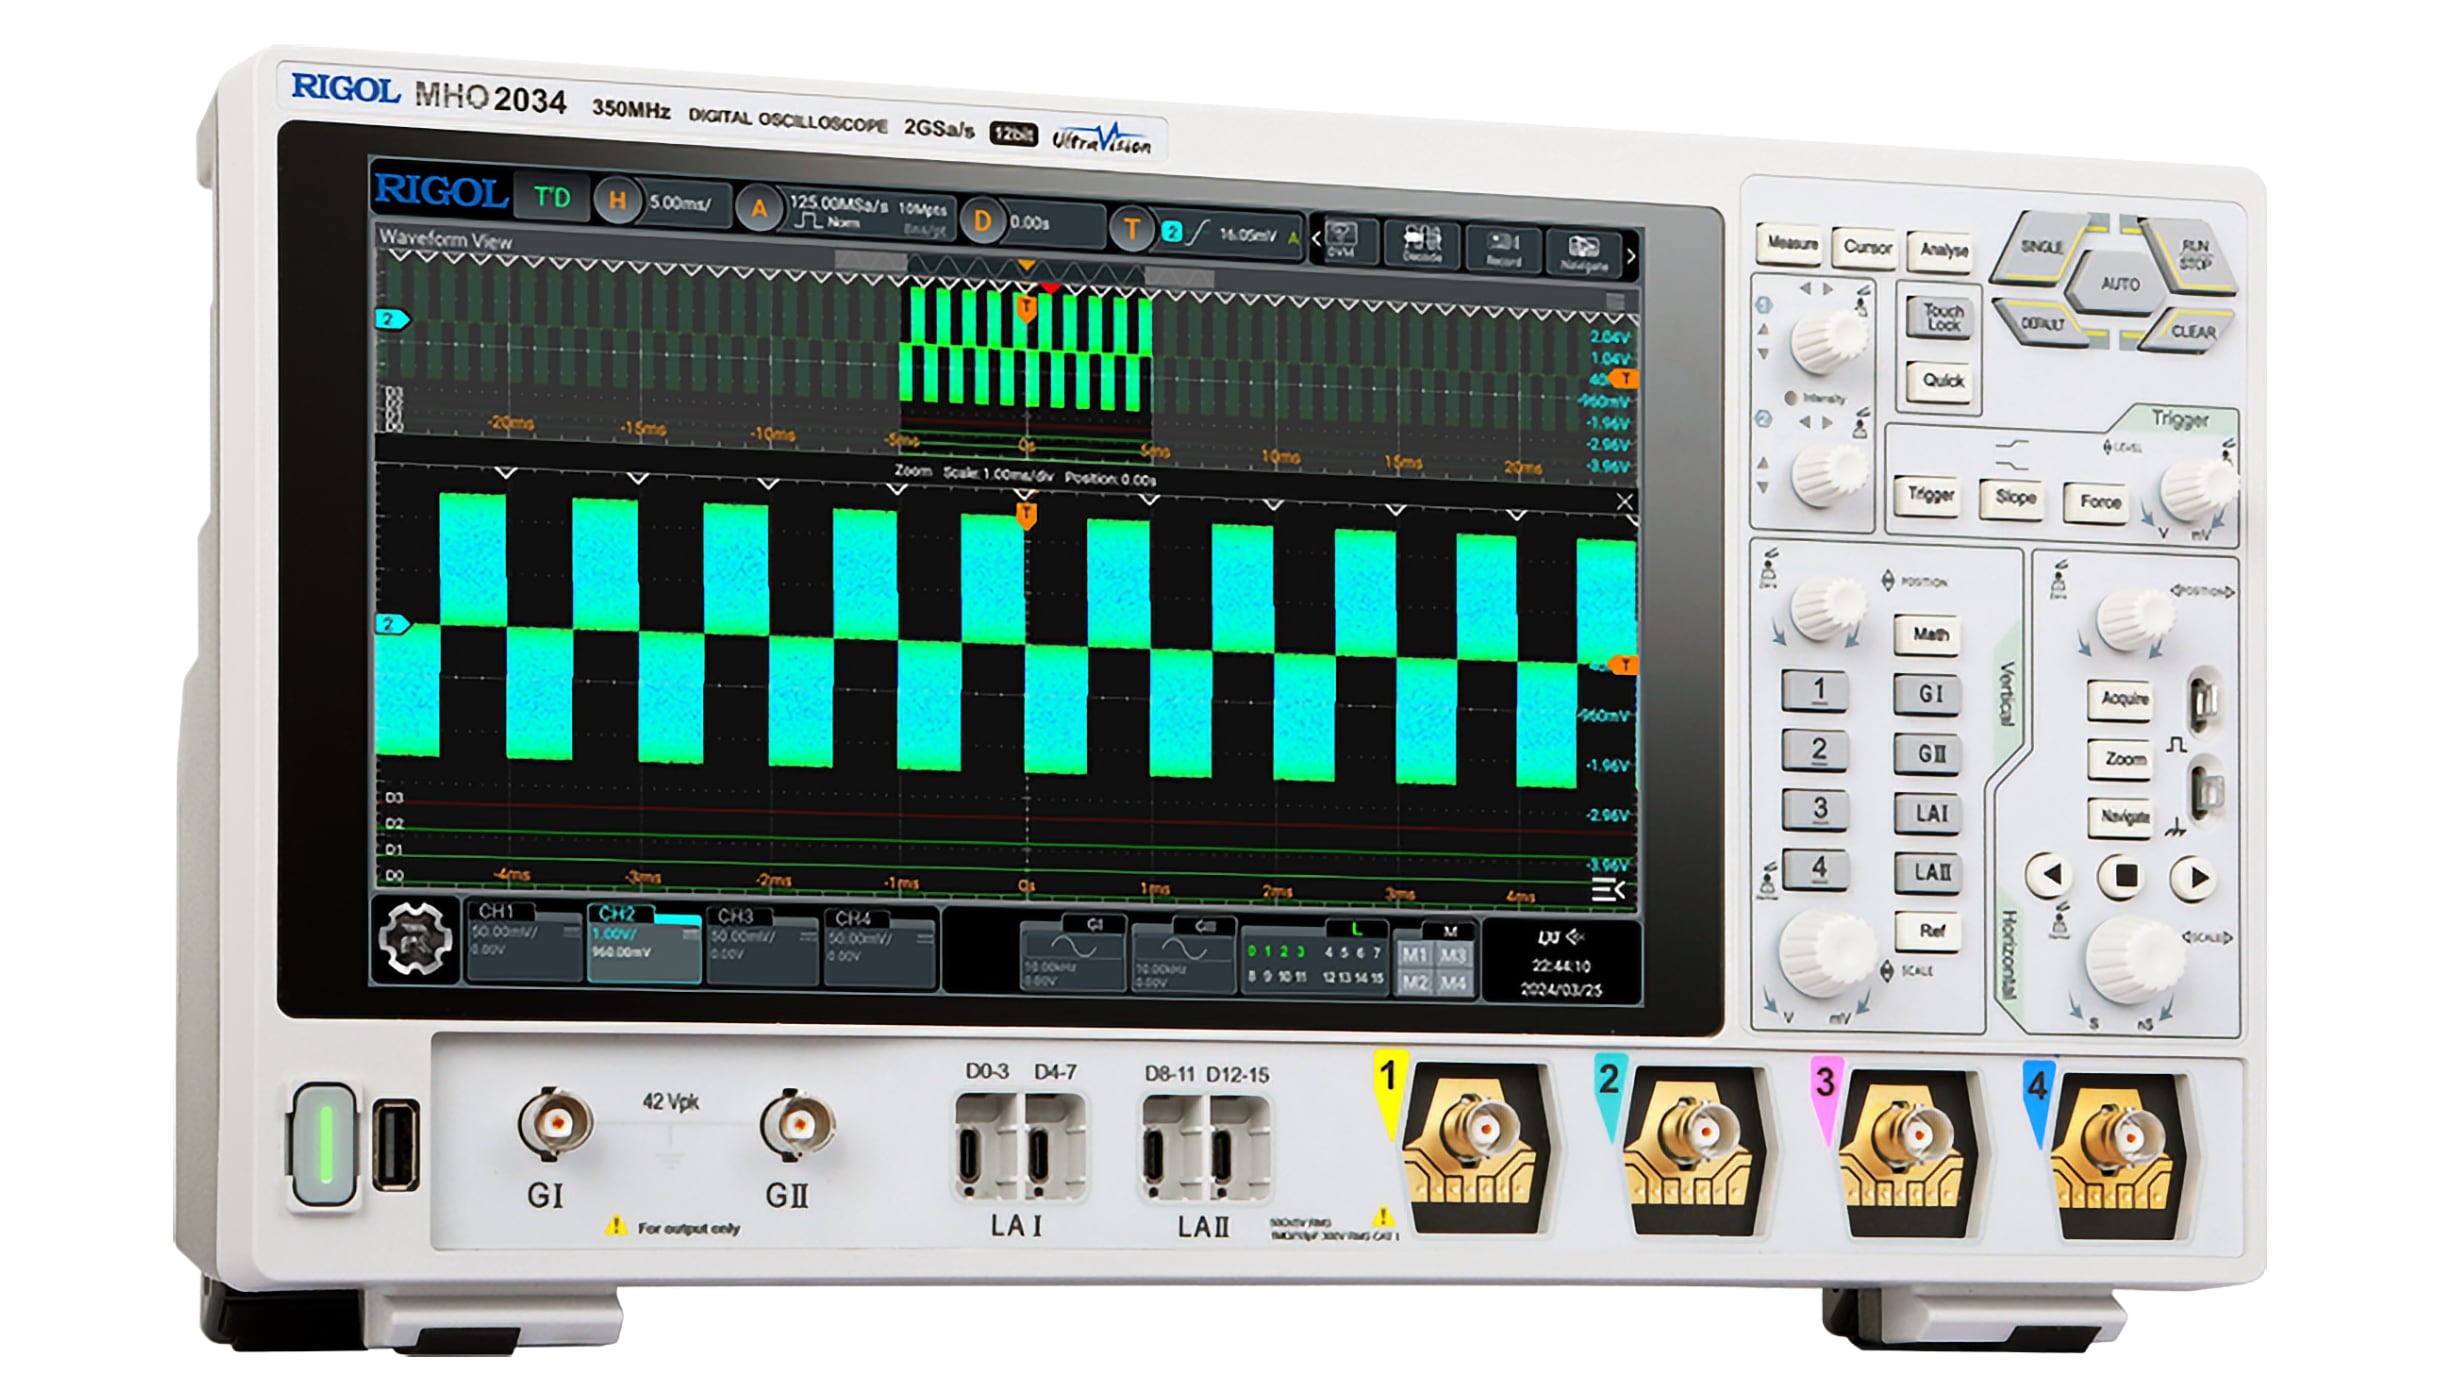The image size is (2440, 1400).
Task: Tap the orange D delay icon
Action: 982,222
